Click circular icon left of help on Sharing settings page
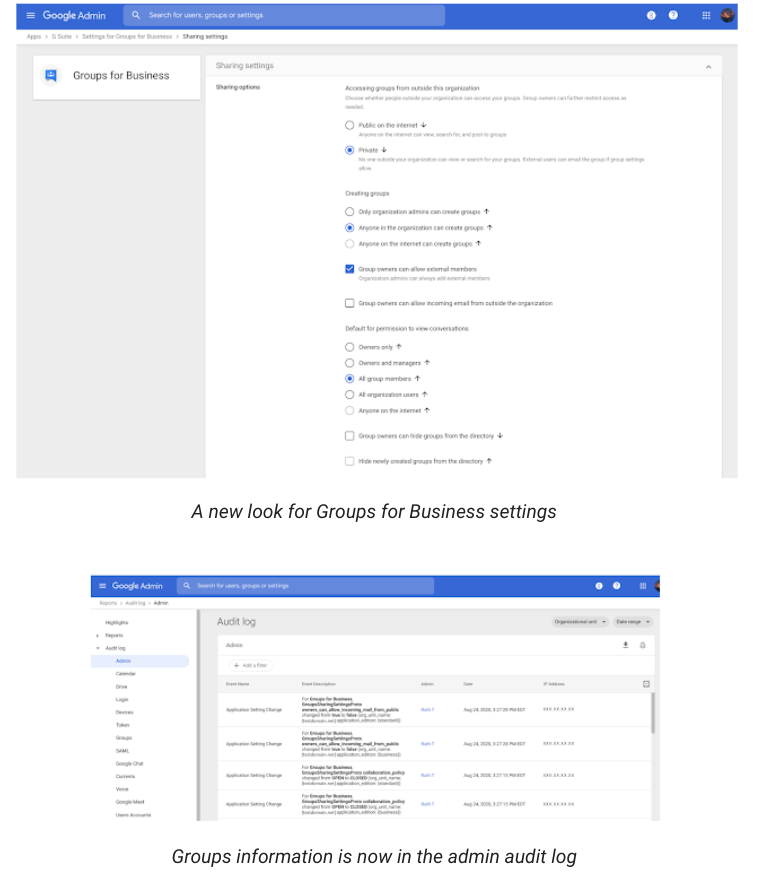 click(651, 15)
